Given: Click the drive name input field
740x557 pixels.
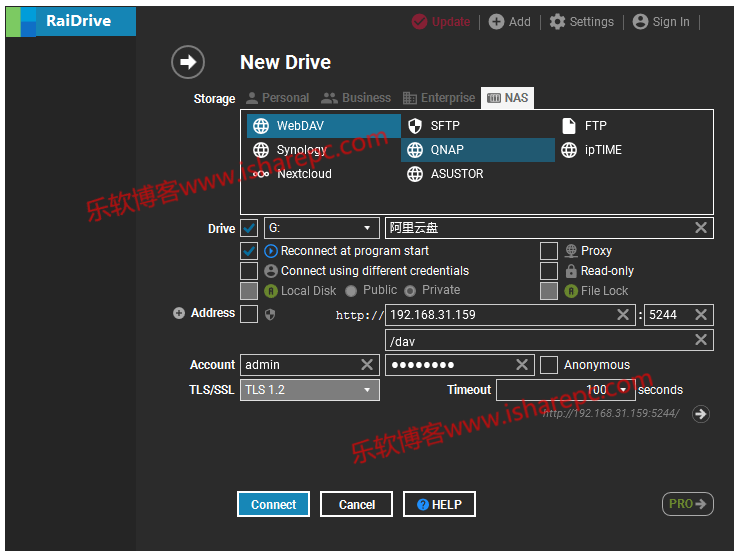Looking at the screenshot, I should pyautogui.click(x=549, y=228).
